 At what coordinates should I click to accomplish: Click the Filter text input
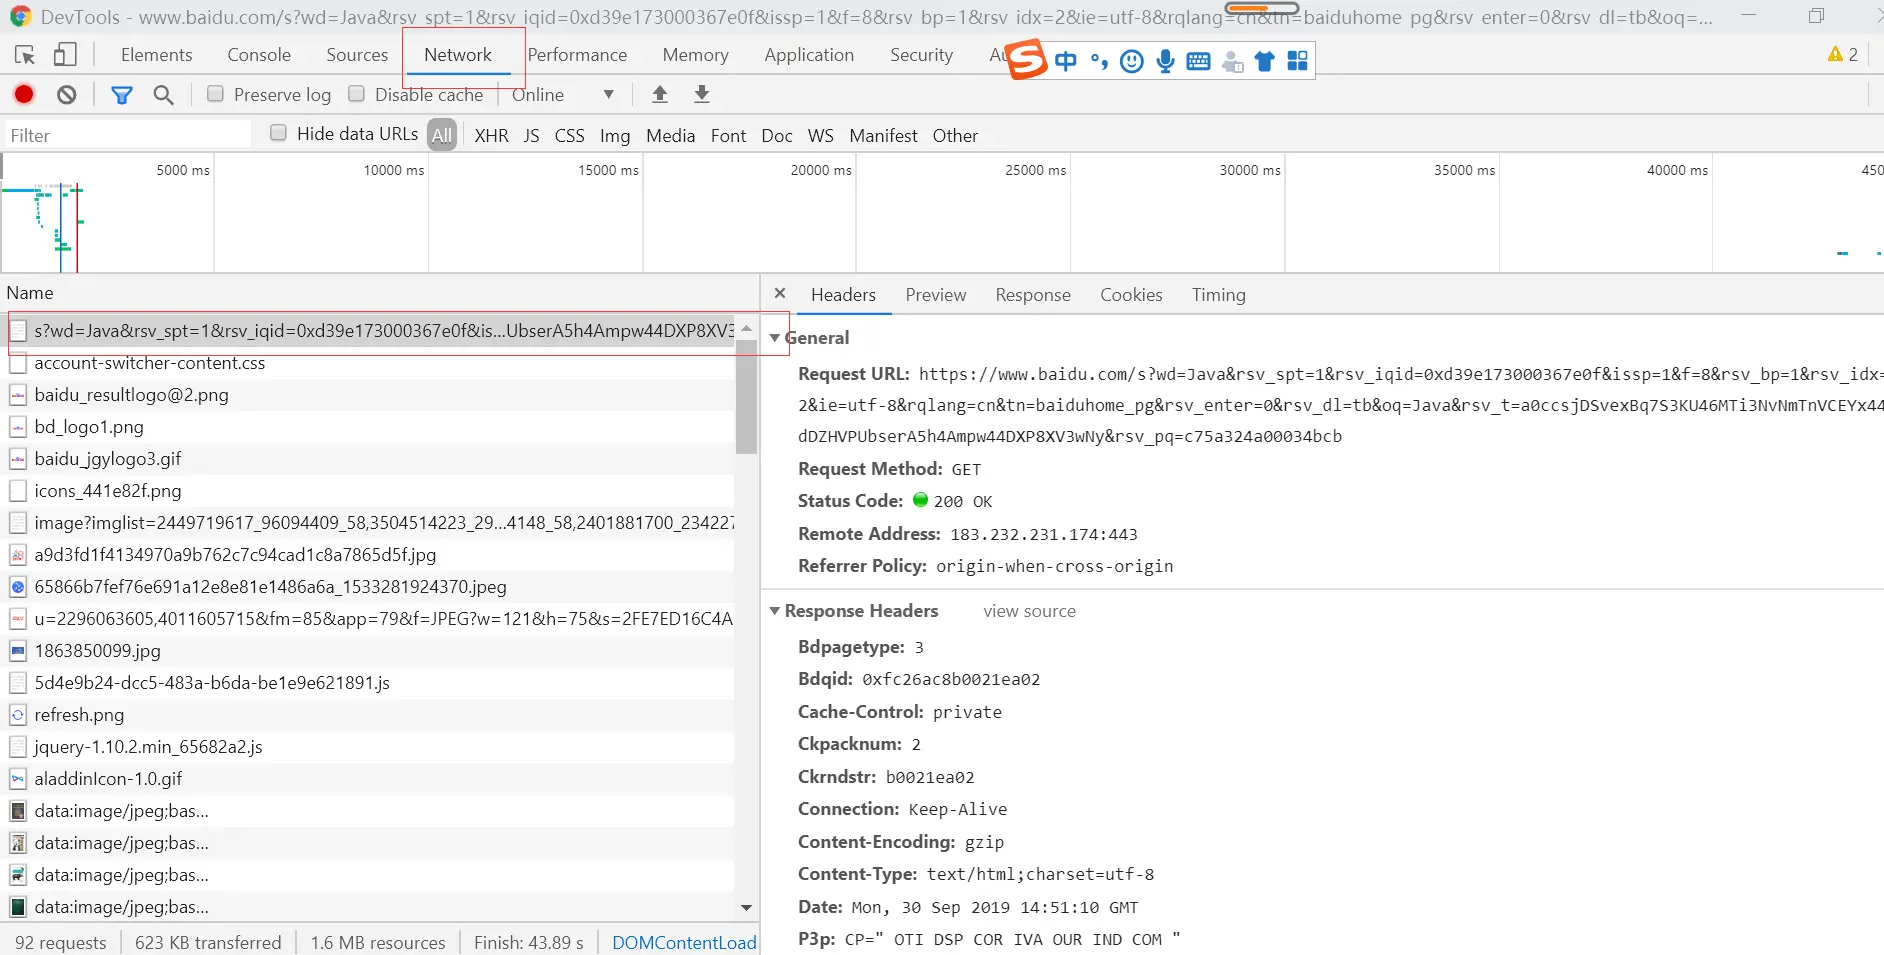(127, 135)
